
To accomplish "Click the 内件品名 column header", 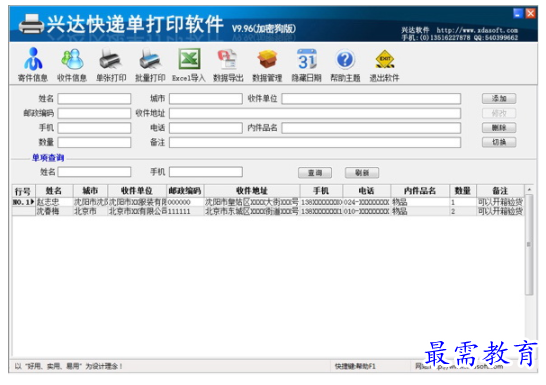I will [420, 191].
